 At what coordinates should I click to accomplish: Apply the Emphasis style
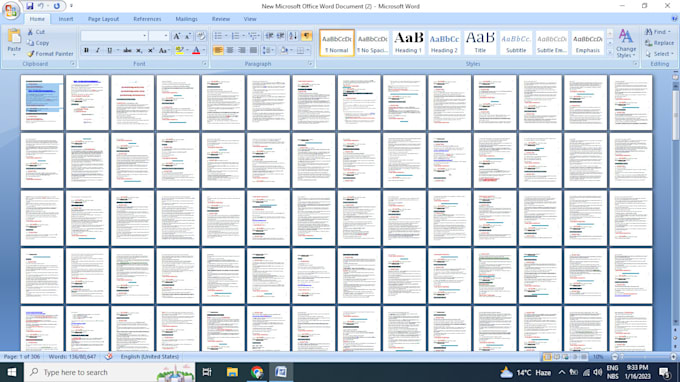coord(588,43)
